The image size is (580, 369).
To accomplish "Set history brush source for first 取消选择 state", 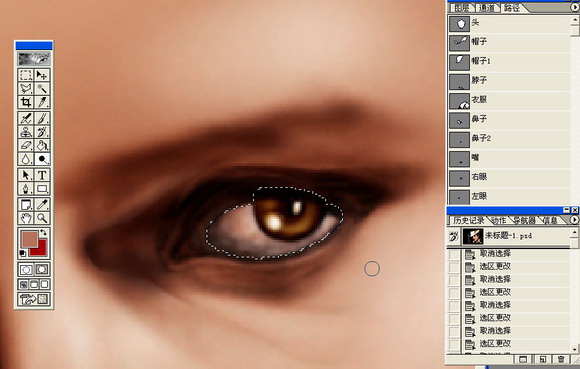I will (453, 254).
